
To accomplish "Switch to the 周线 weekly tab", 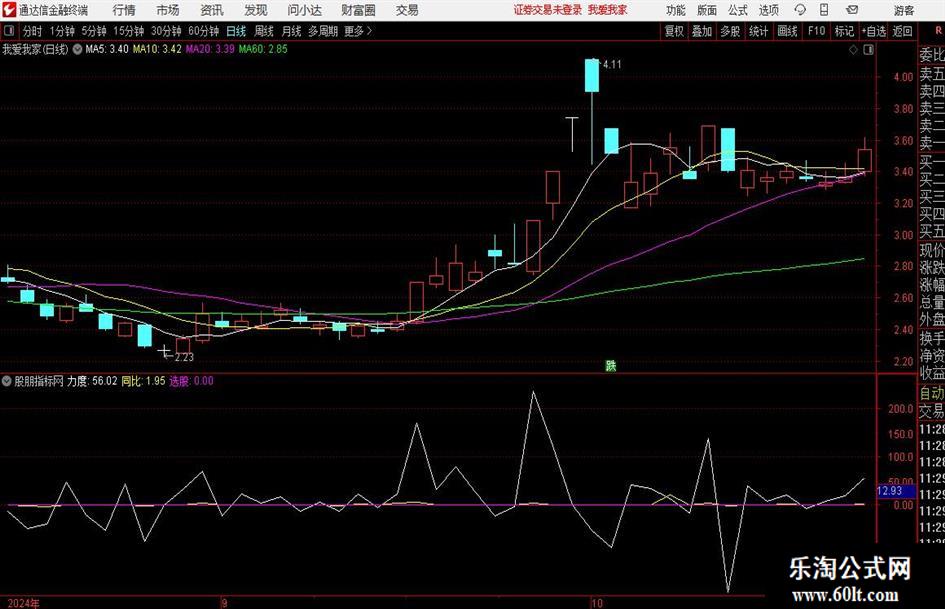I will 263,31.
